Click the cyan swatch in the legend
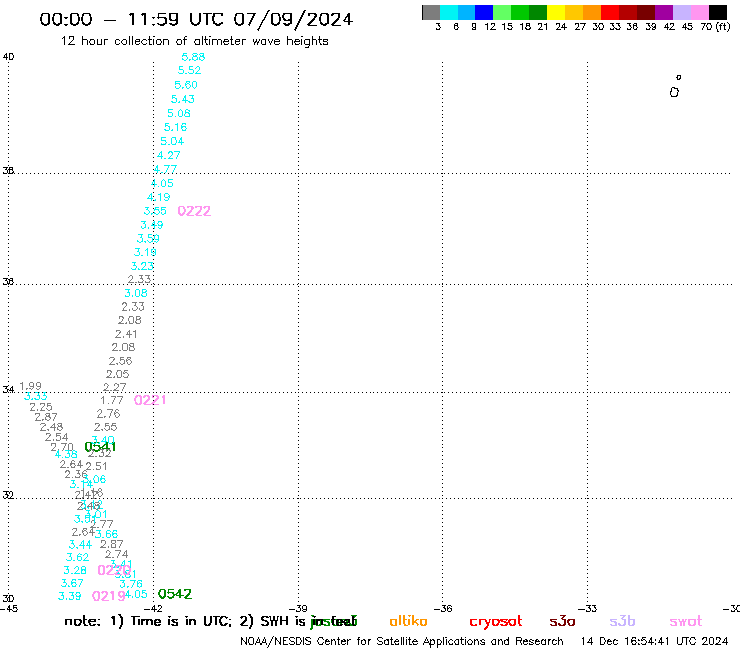Viewport: 740px width, 650px height. [449, 12]
